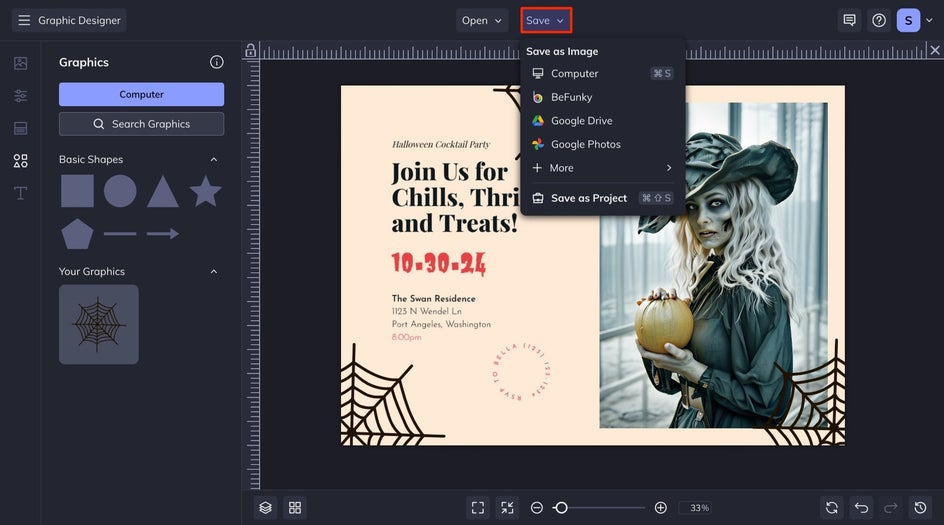
Task: Add the arrow line shape
Action: [x=163, y=234]
